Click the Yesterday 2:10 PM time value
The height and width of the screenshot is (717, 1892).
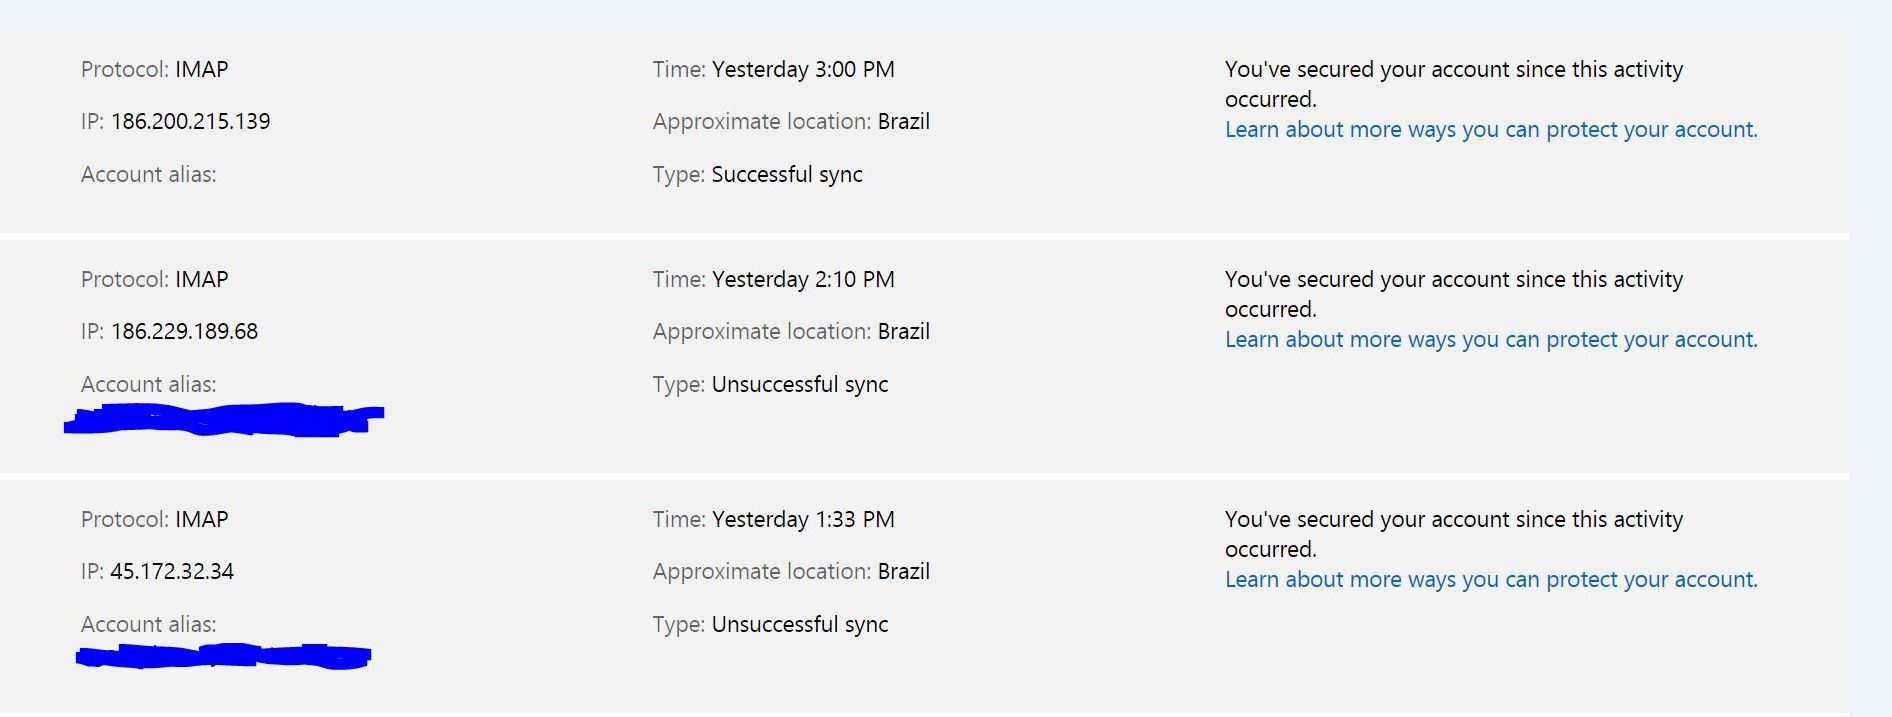click(803, 280)
